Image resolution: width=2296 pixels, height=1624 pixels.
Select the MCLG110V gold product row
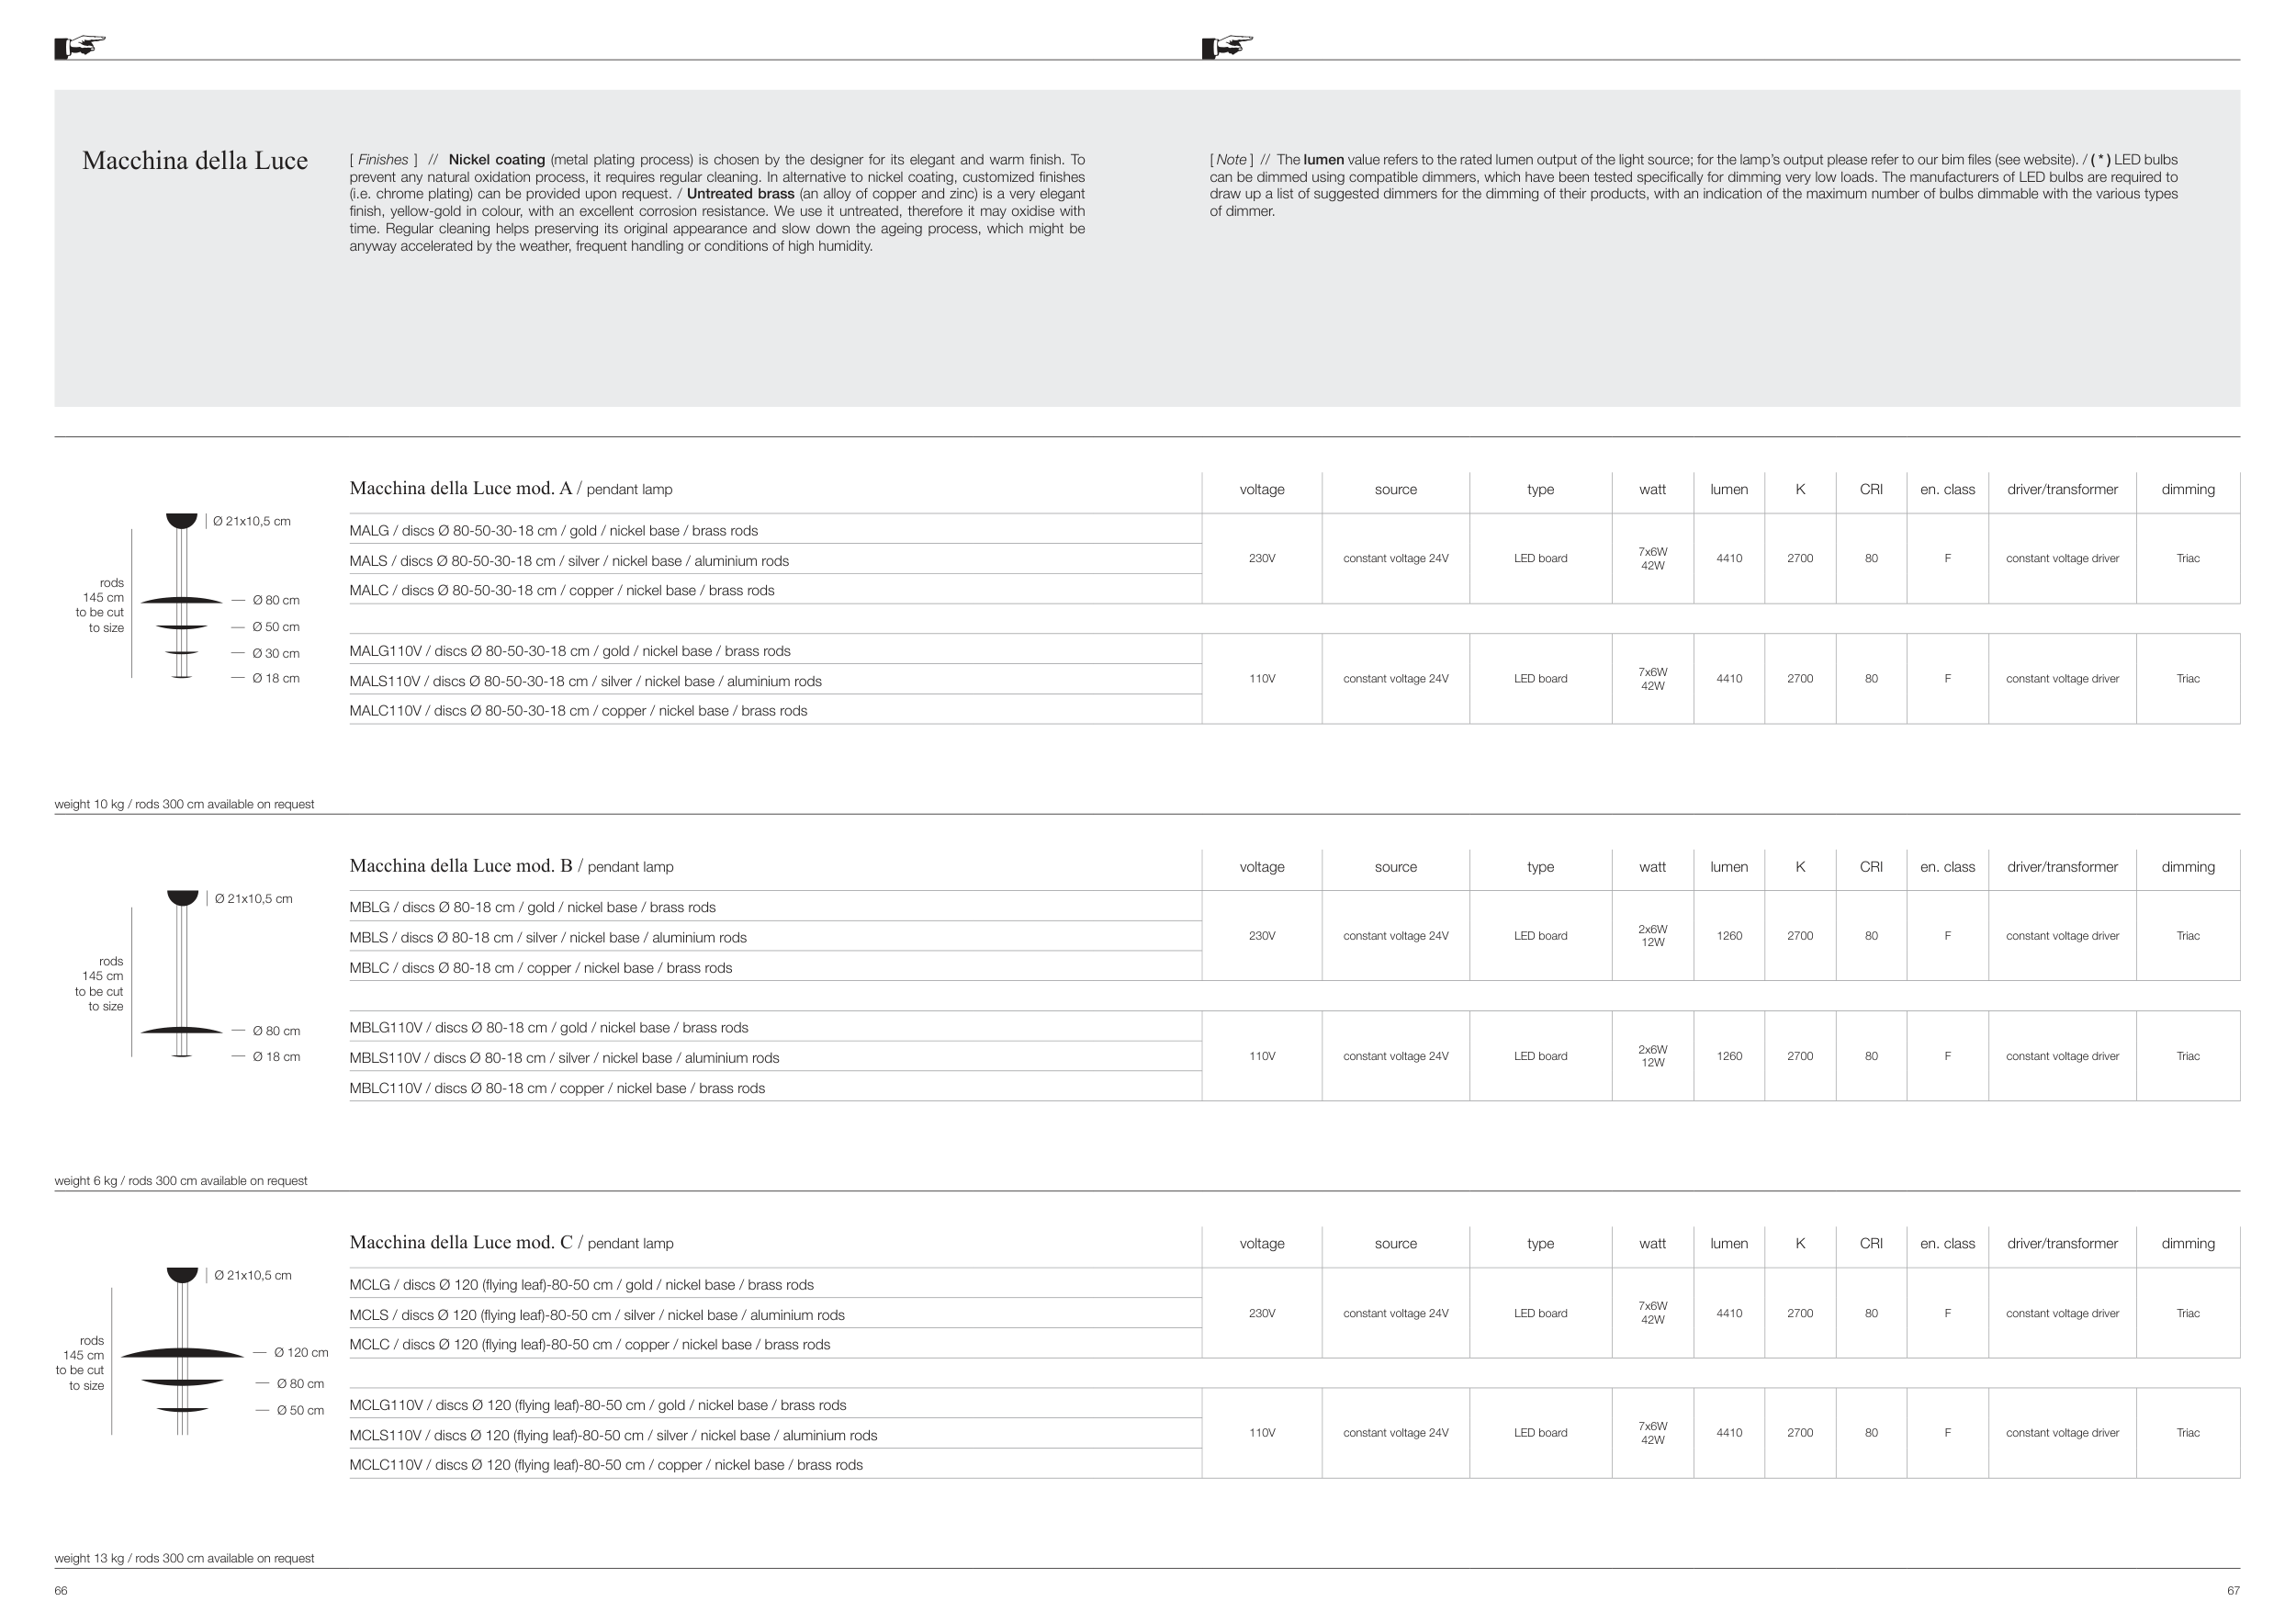[x=597, y=1406]
